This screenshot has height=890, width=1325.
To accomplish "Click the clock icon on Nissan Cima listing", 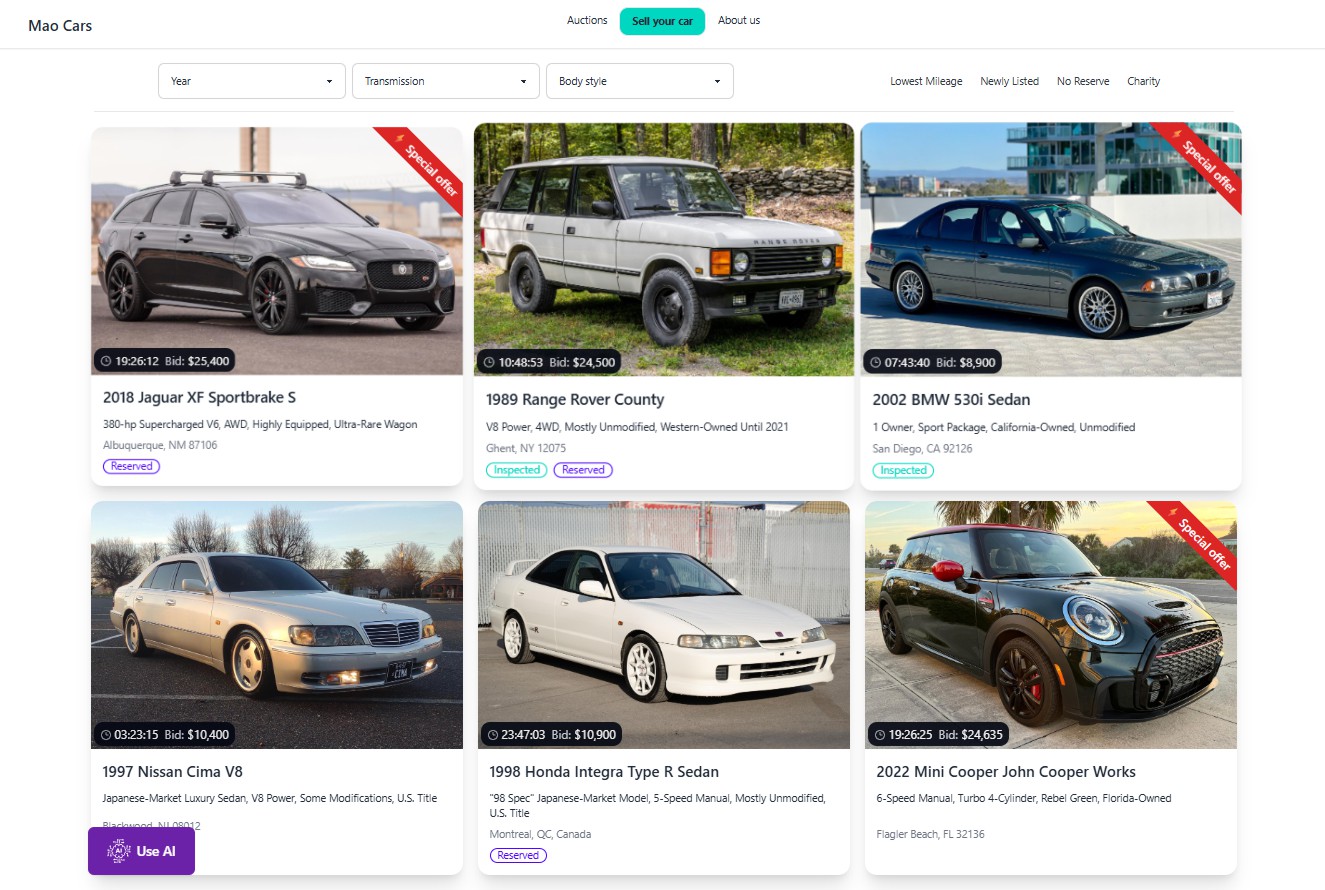I will coord(105,735).
